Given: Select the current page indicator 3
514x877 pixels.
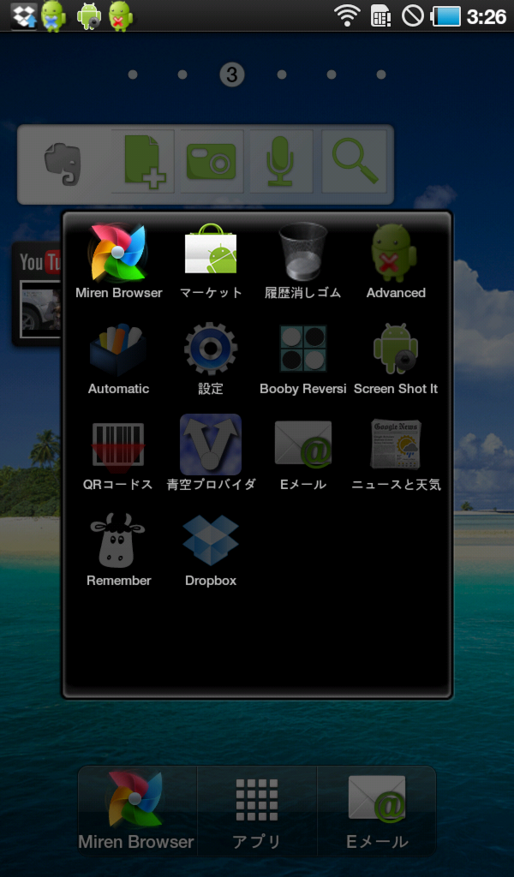Looking at the screenshot, I should click(232, 74).
